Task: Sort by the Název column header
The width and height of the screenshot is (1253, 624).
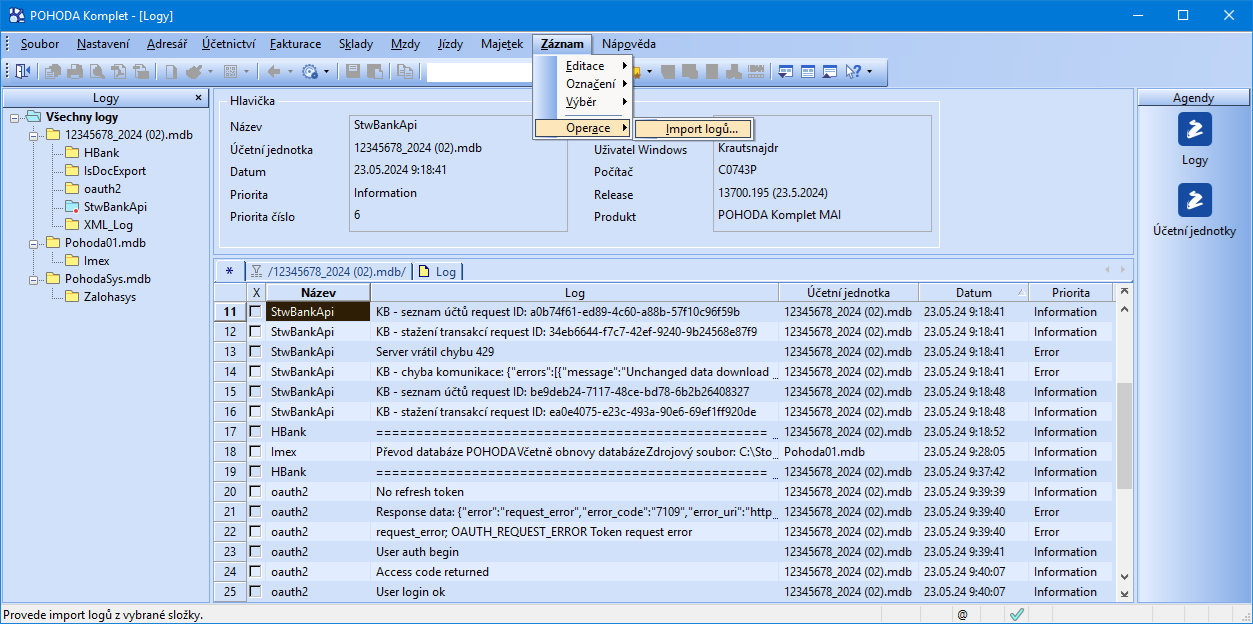Action: click(x=318, y=292)
